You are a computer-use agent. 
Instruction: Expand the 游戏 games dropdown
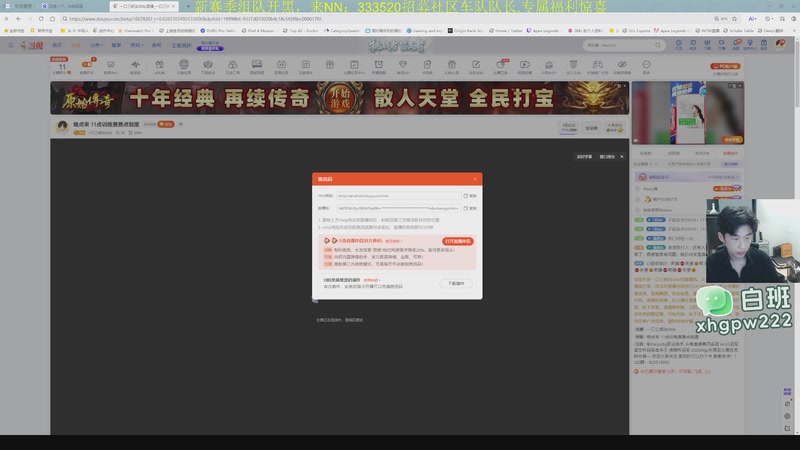point(136,45)
